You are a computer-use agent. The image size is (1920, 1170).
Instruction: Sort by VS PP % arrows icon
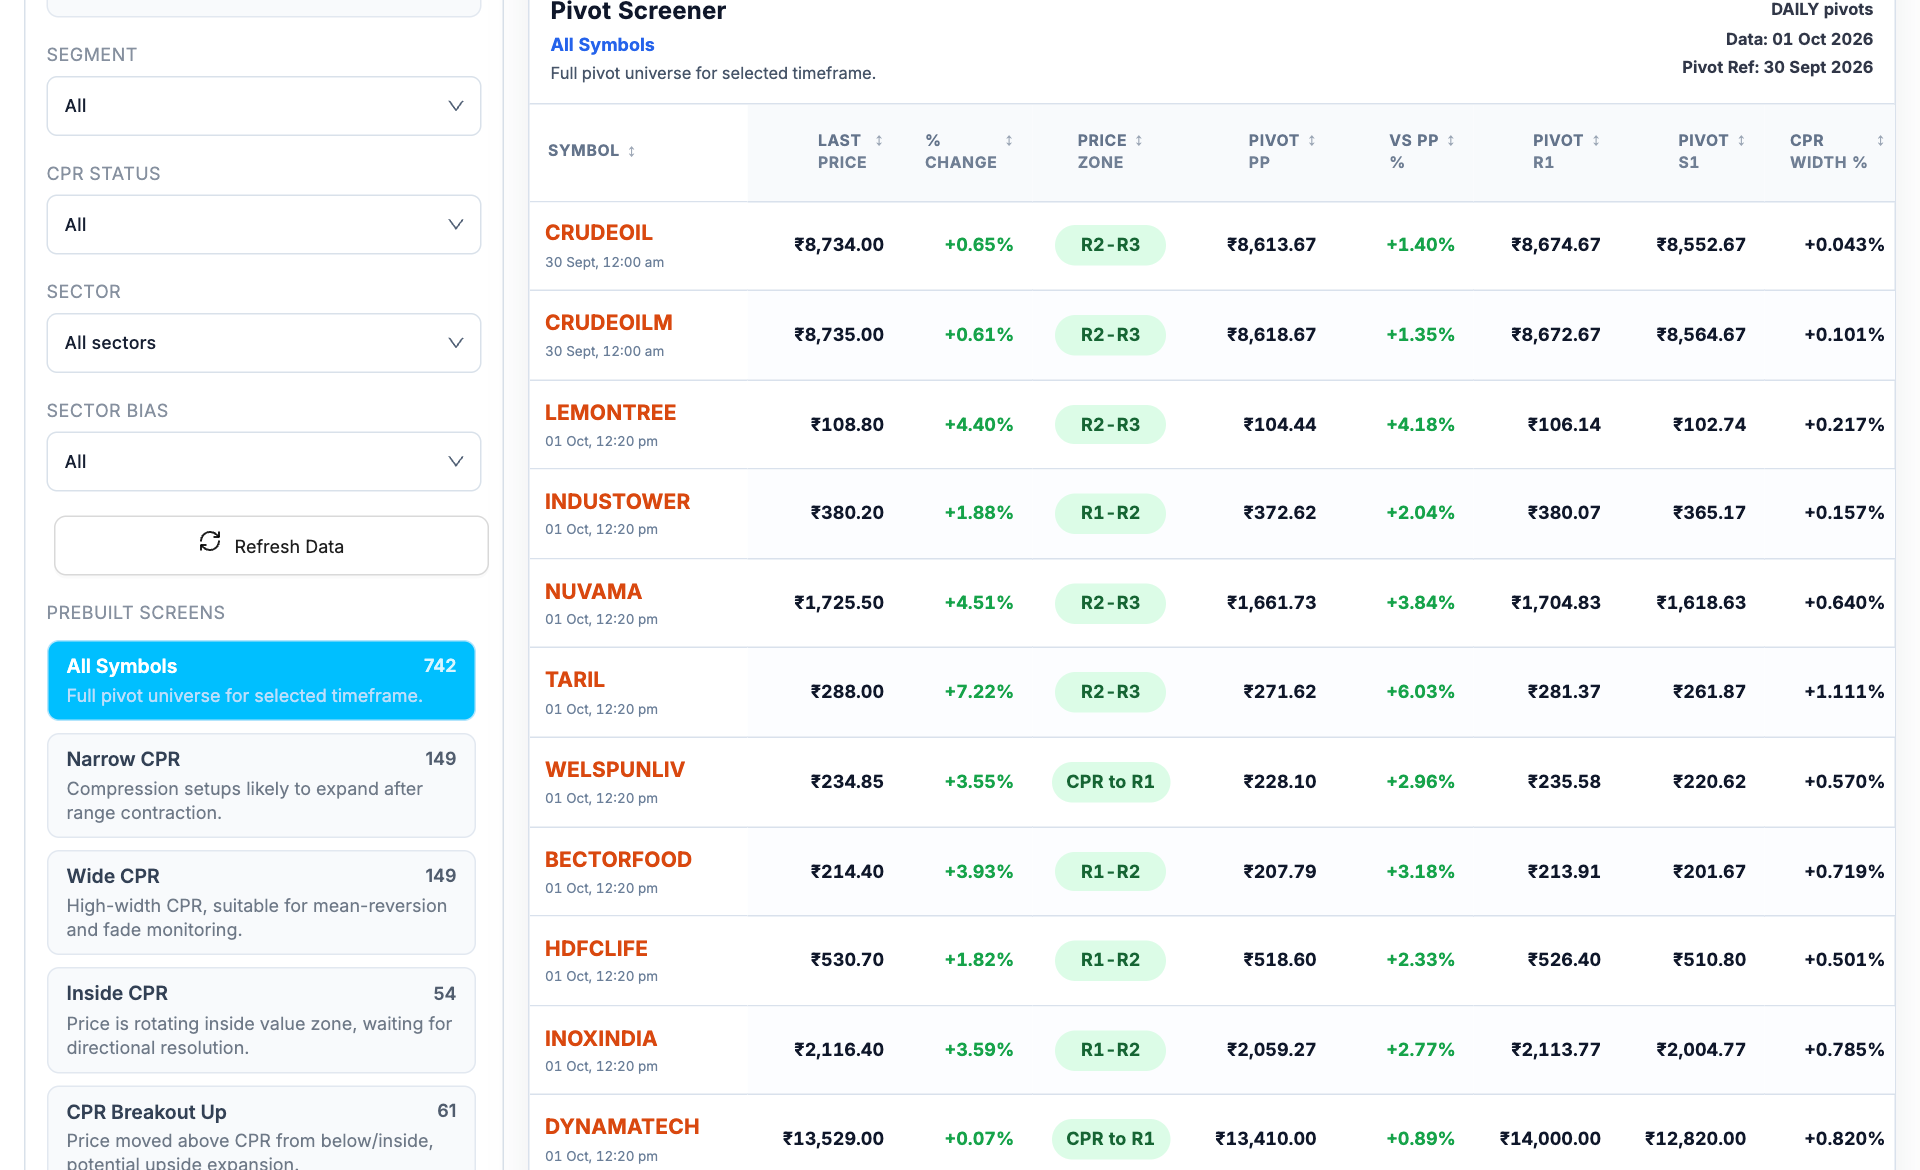[x=1451, y=141]
